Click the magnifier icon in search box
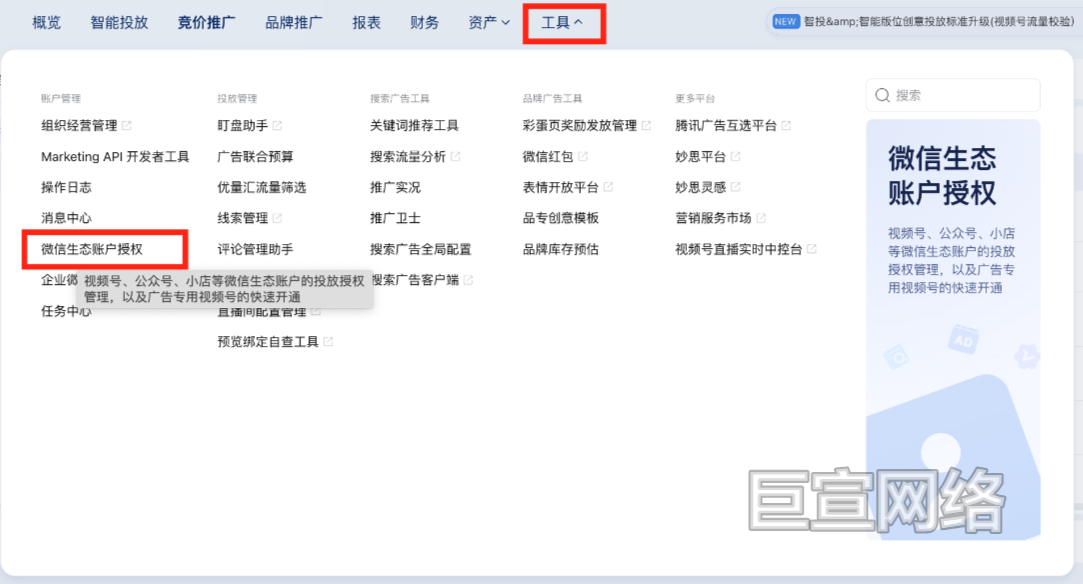The width and height of the screenshot is (1083, 584). [x=882, y=95]
